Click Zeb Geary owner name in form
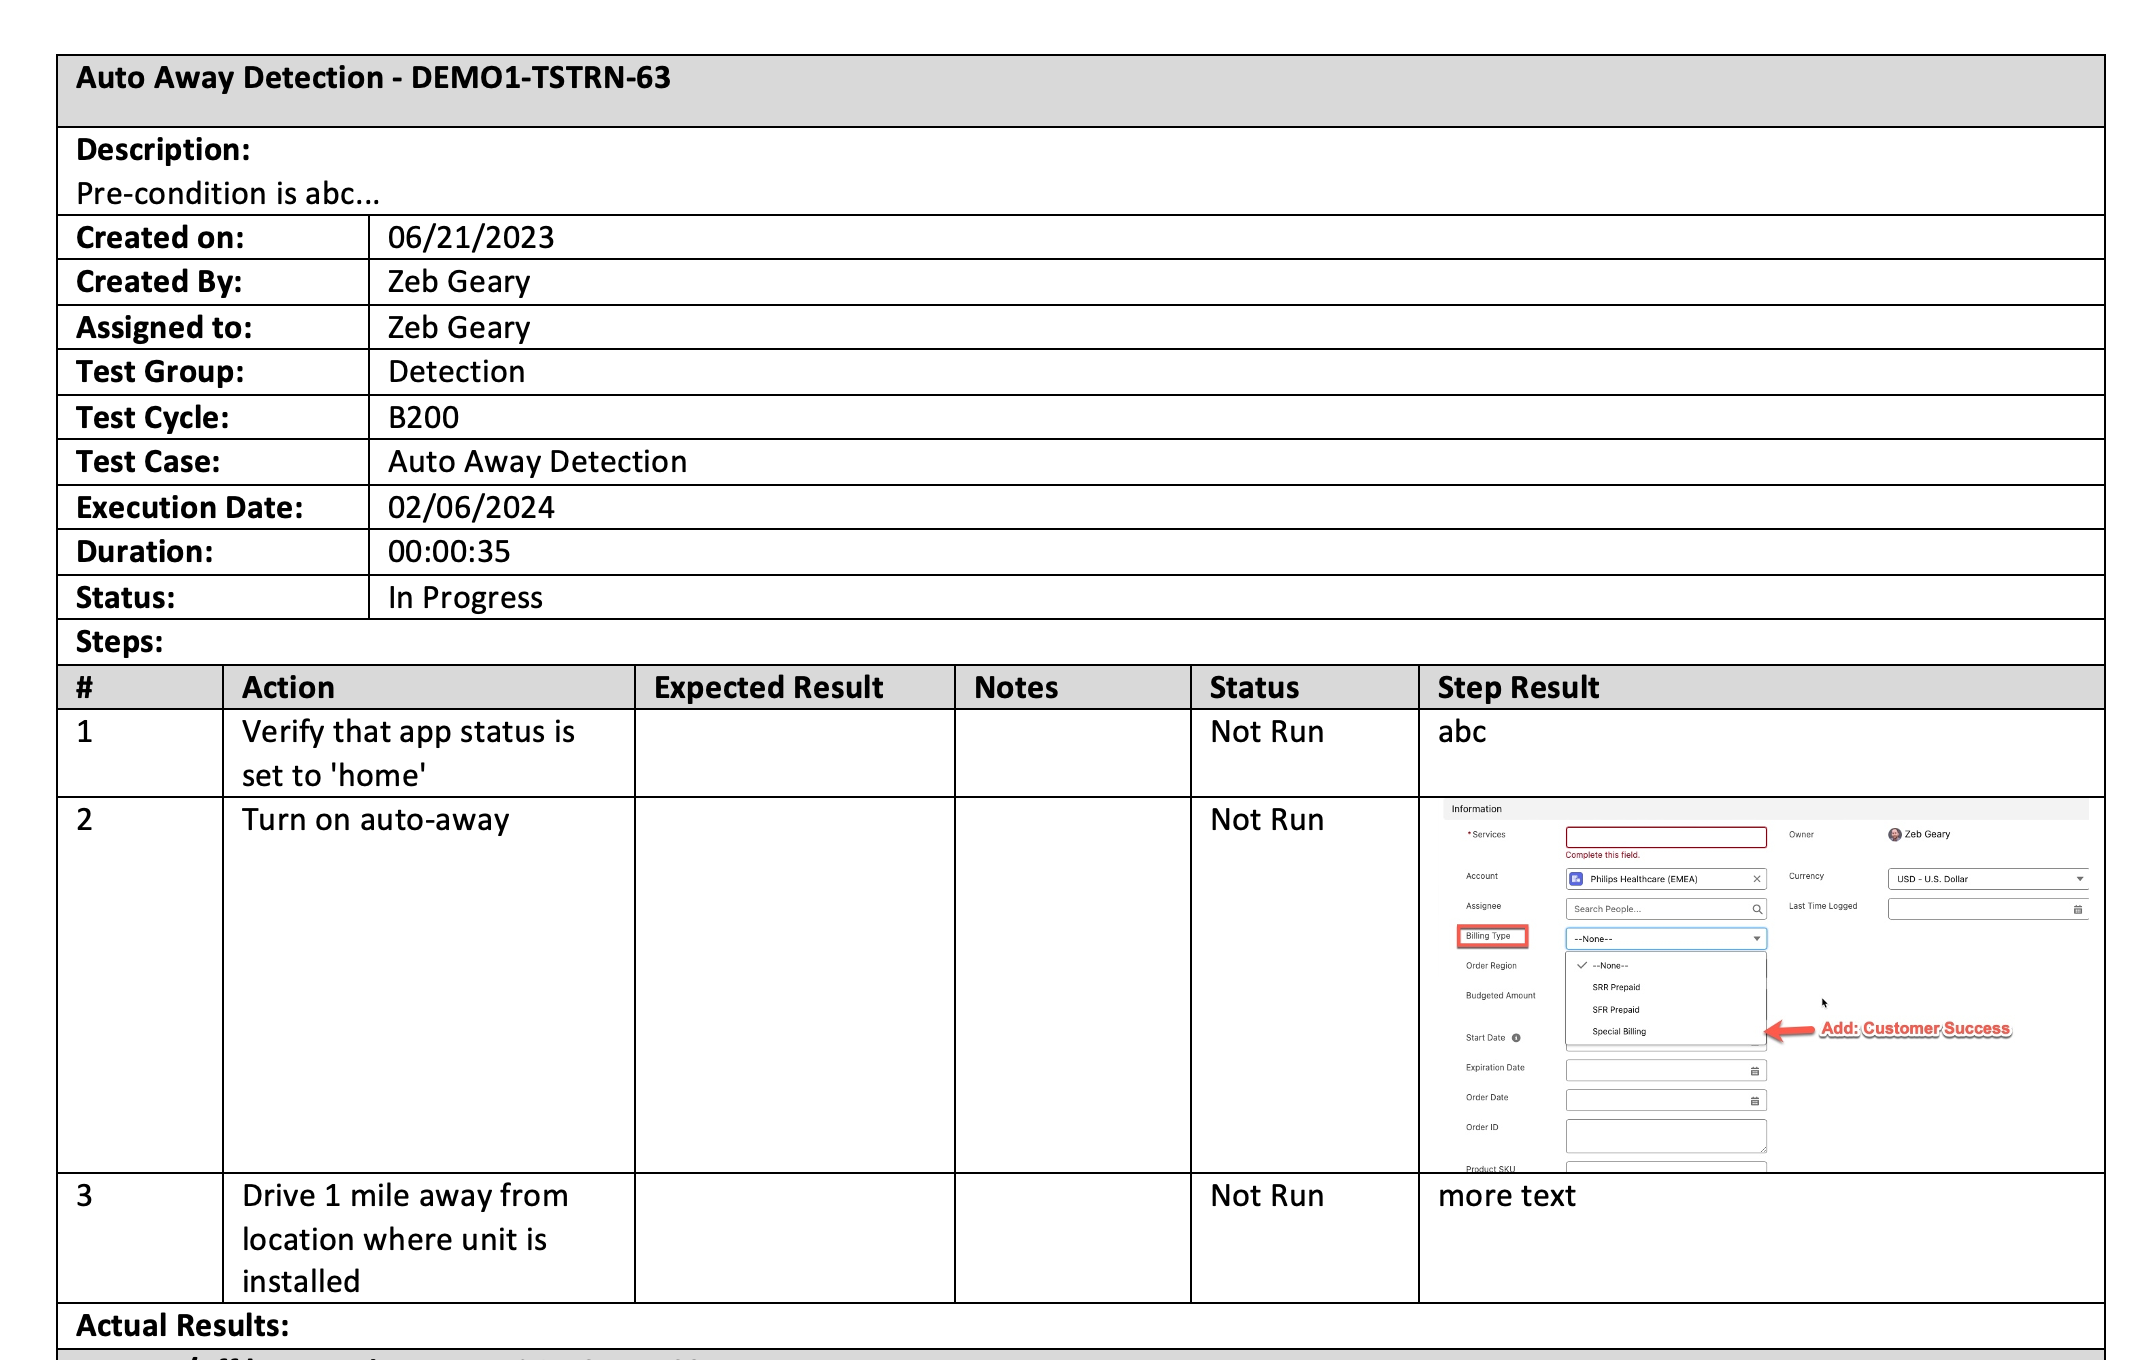Viewport: 2130px width, 1360px height. pyautogui.click(x=1927, y=834)
